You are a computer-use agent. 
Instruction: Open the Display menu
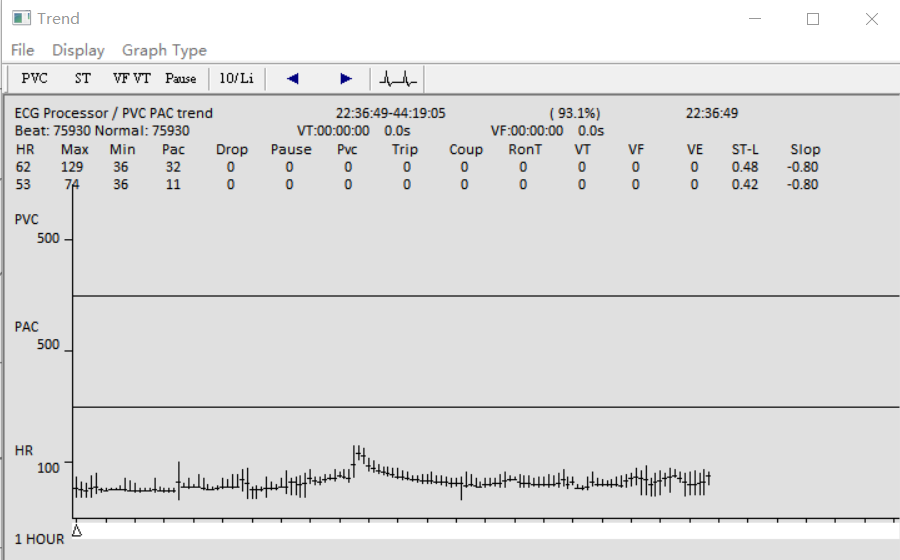78,50
